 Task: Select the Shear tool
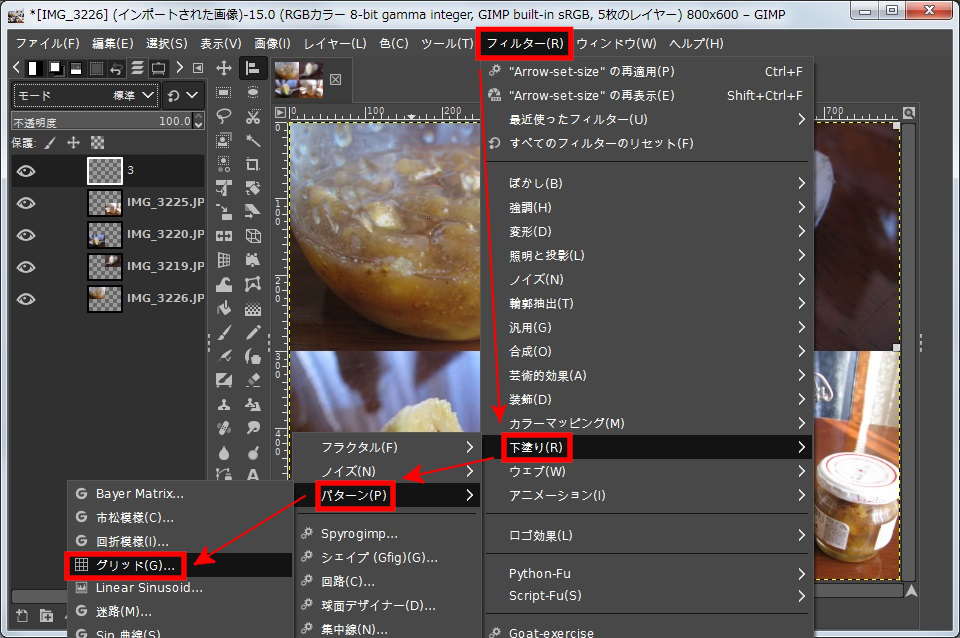click(252, 212)
